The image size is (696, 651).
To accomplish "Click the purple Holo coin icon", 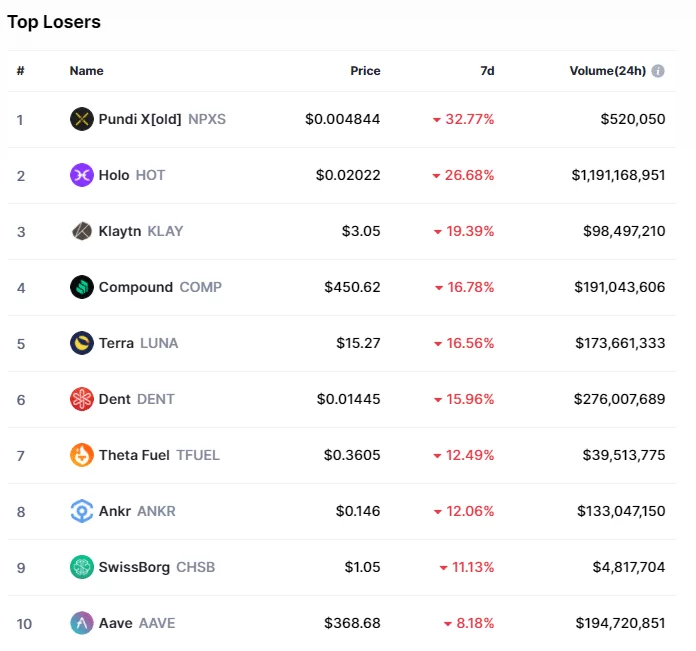I will click(82, 176).
